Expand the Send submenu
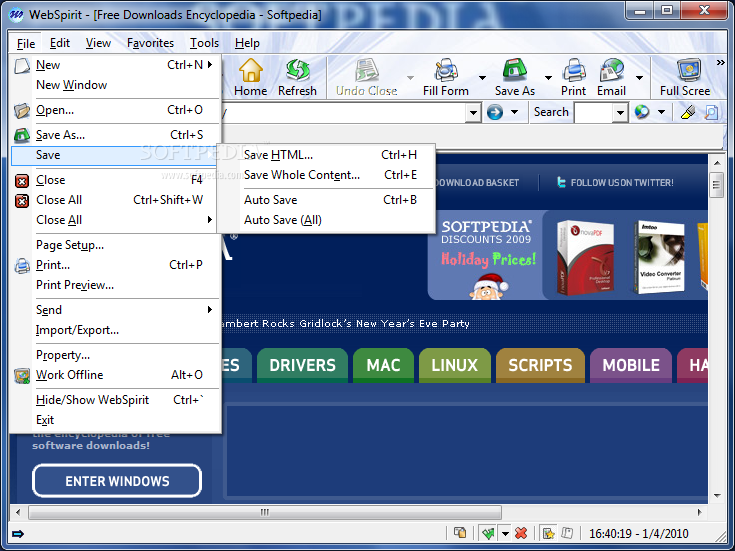735x551 pixels. [x=115, y=310]
